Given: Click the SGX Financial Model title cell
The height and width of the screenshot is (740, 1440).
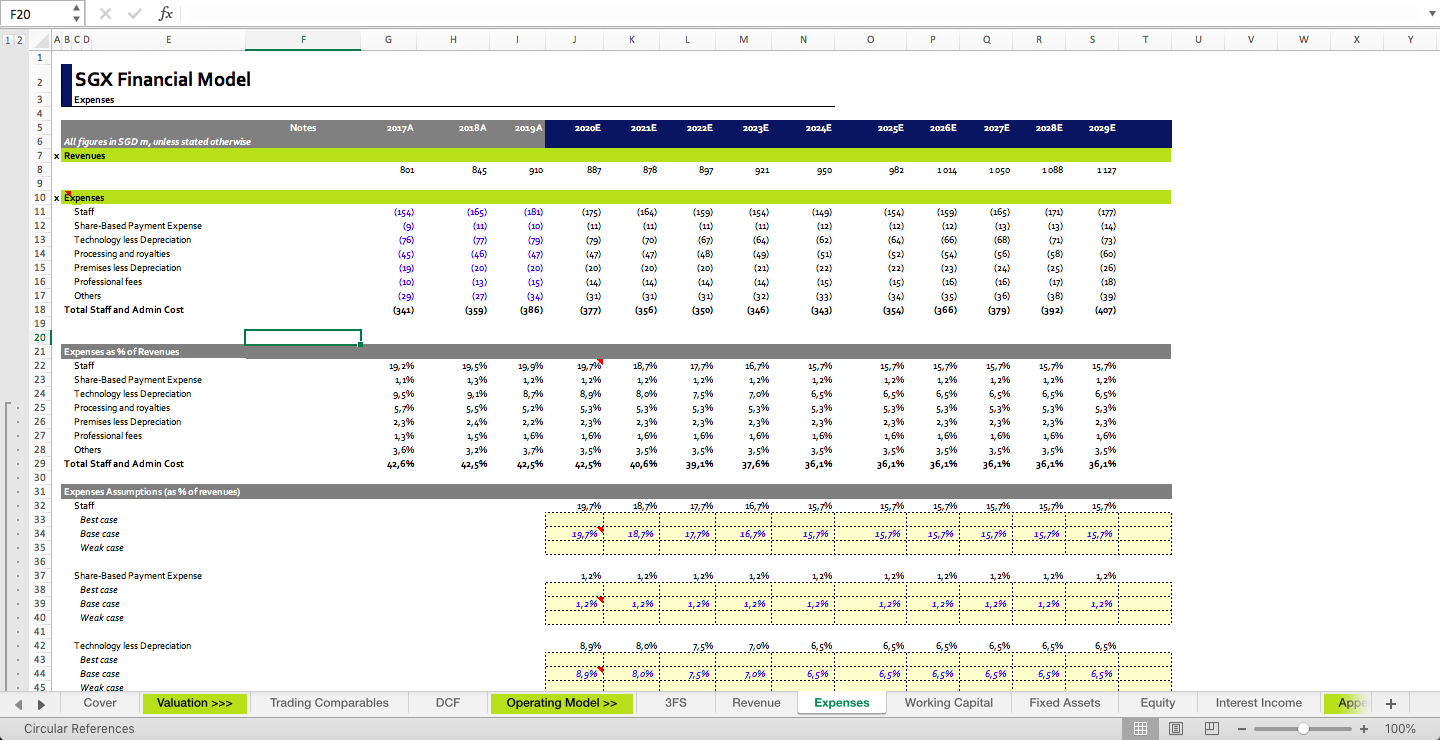Looking at the screenshot, I should pos(162,80).
